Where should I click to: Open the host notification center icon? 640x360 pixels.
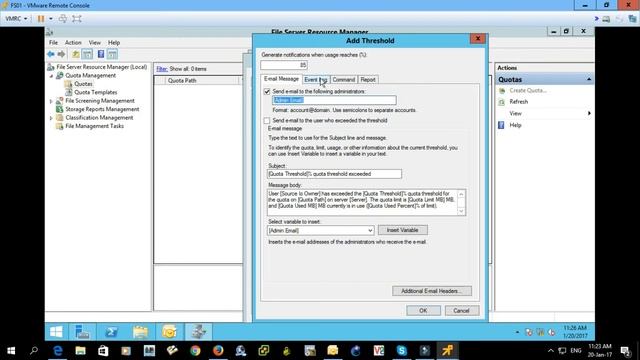[626, 351]
